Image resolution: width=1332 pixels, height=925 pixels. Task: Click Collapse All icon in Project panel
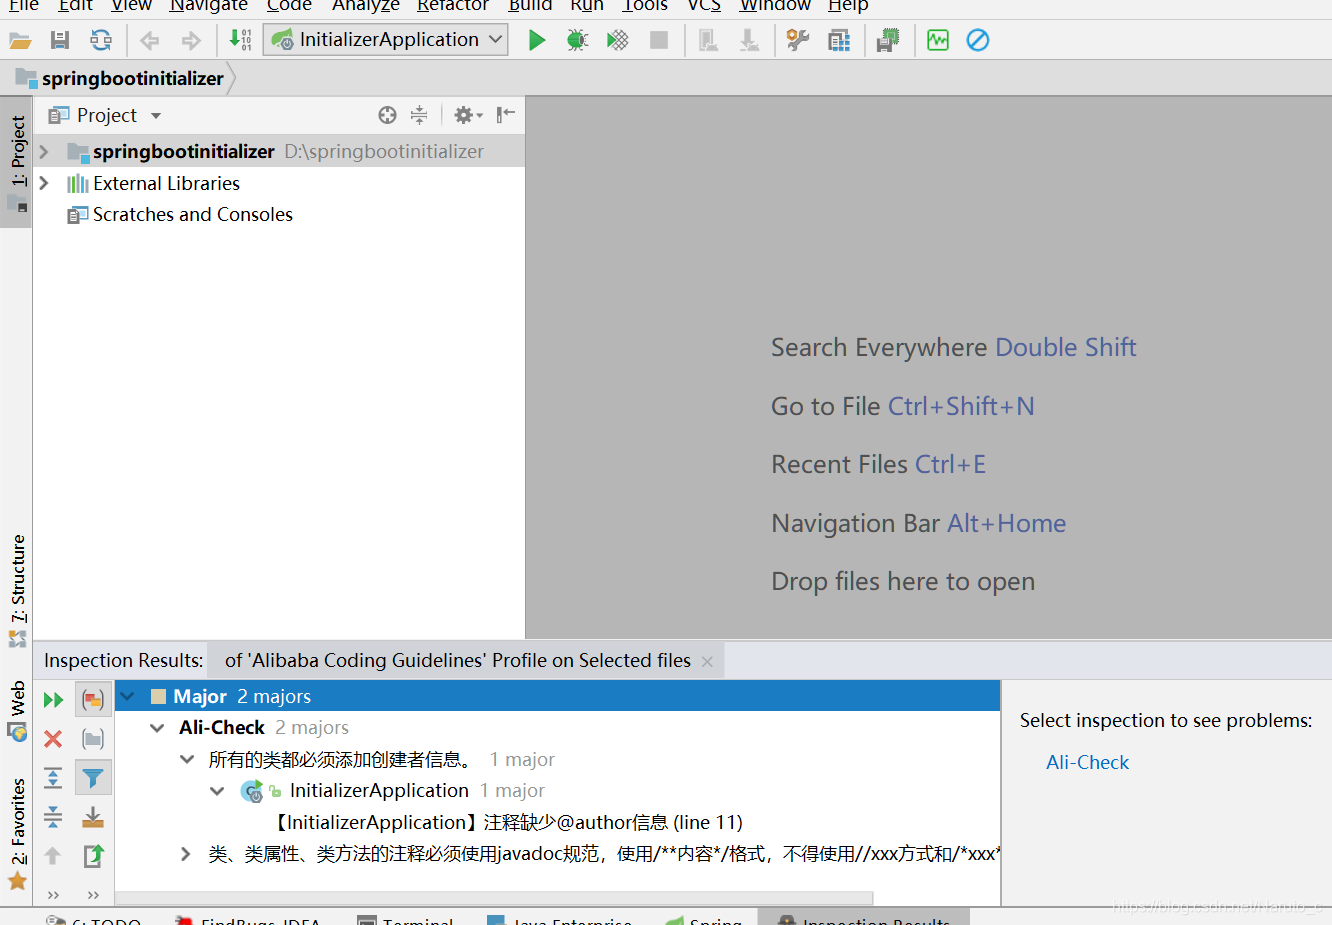pyautogui.click(x=419, y=115)
